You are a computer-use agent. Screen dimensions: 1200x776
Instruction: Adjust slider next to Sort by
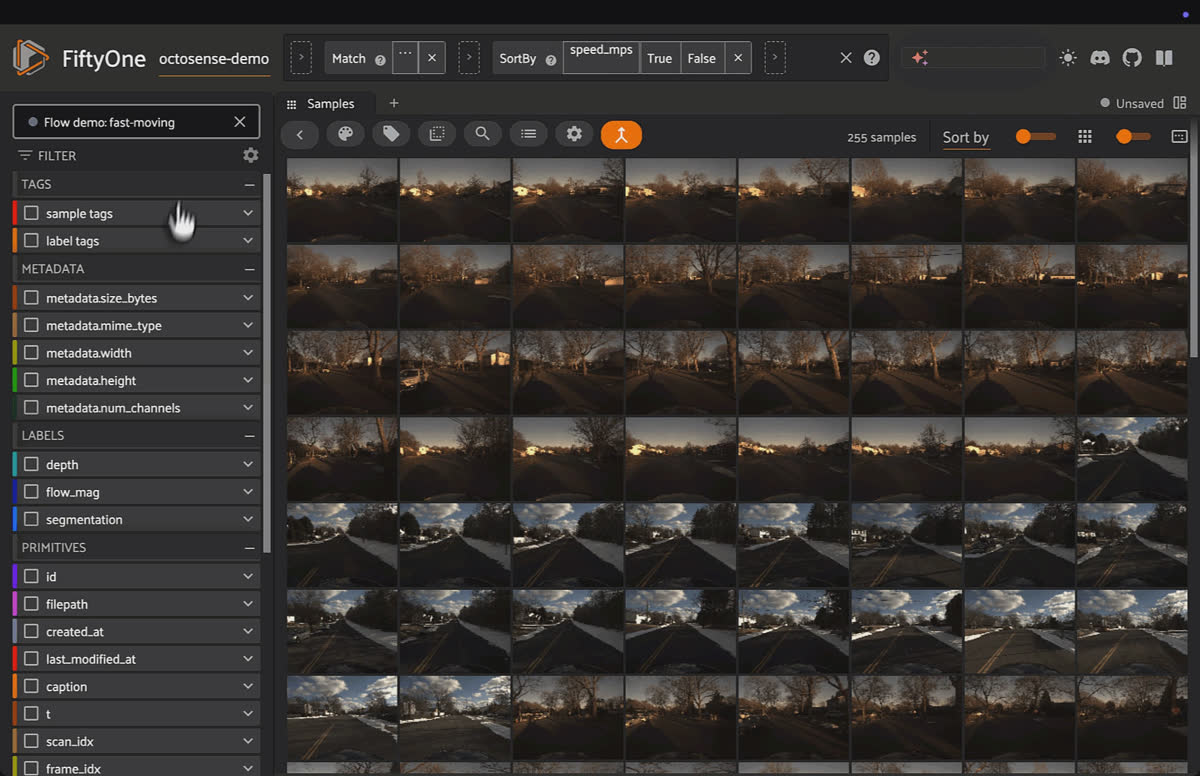tap(1035, 136)
